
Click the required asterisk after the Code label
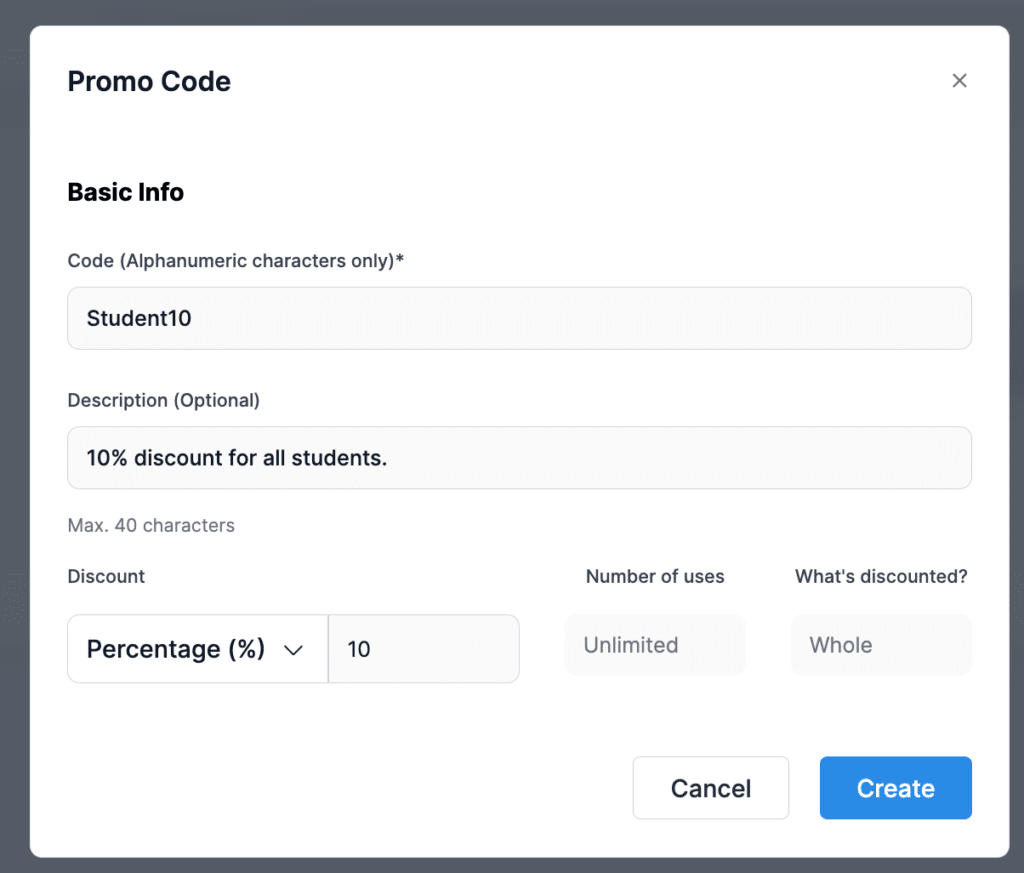pos(400,260)
